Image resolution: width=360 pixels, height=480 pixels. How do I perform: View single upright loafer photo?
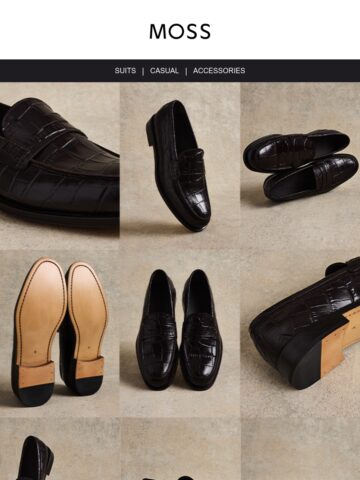pos(180,166)
